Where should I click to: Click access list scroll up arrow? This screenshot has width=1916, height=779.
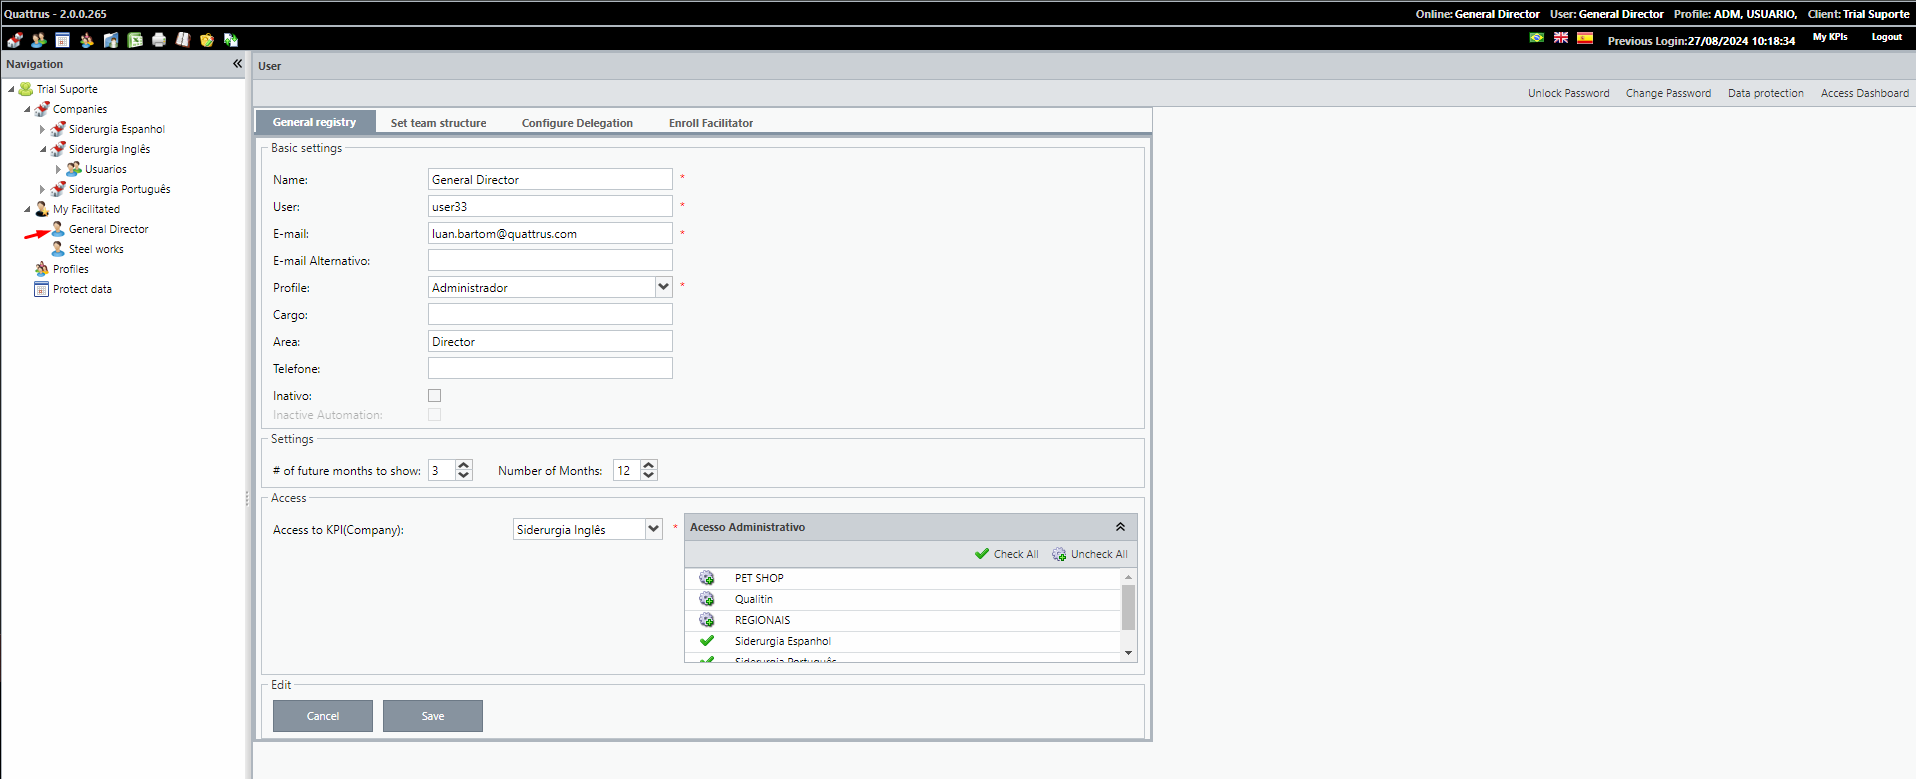click(1128, 577)
